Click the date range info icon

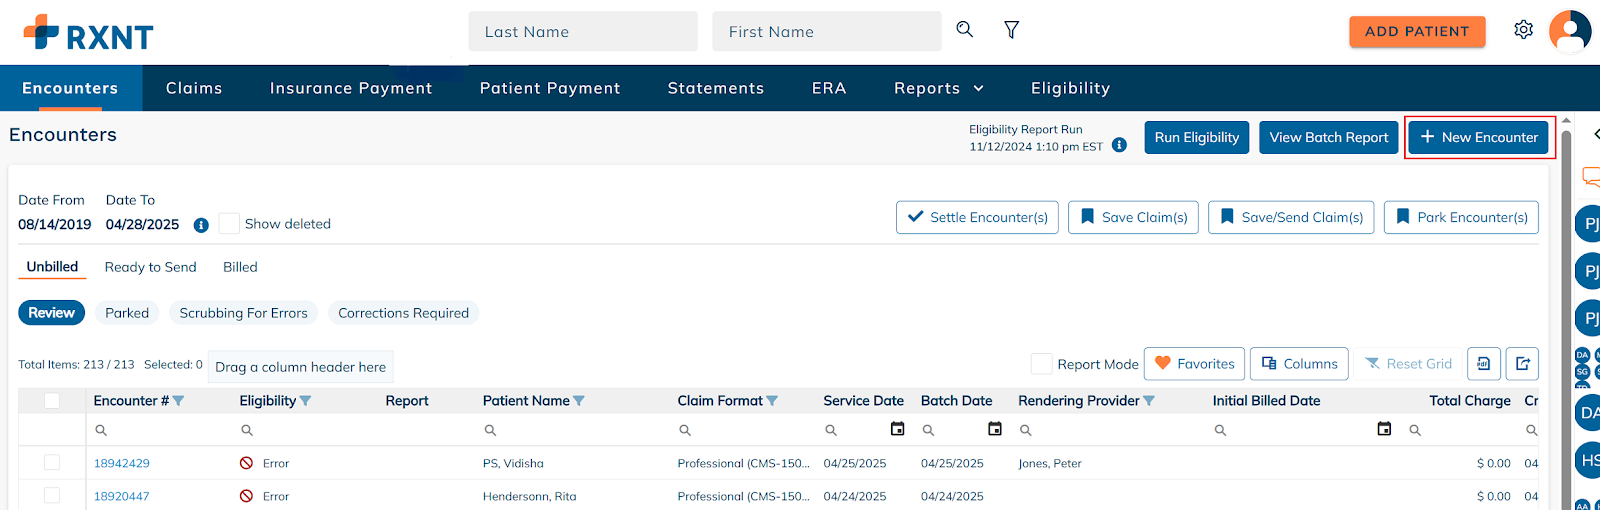201,225
